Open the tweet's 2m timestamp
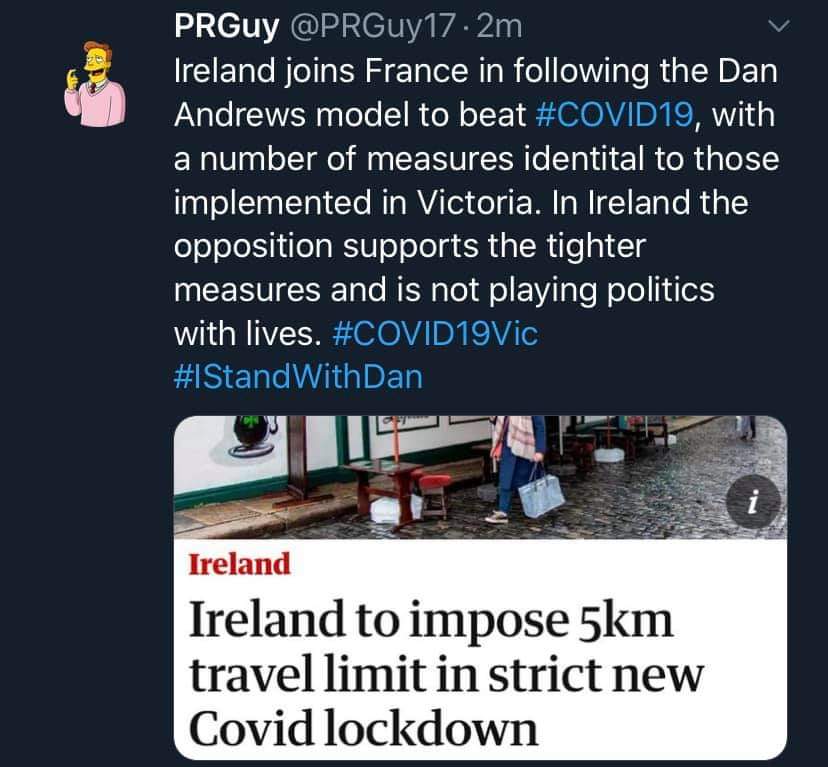Screen dimensions: 828x767 pyautogui.click(x=499, y=26)
